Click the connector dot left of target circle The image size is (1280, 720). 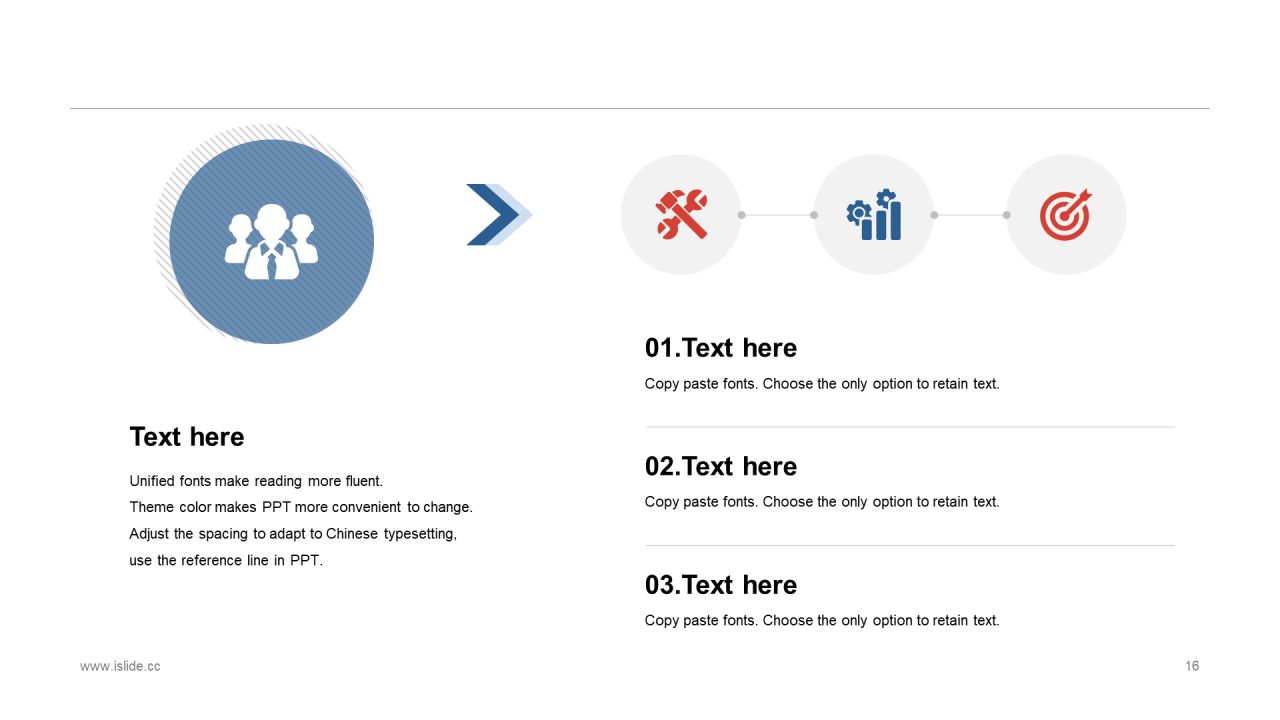pyautogui.click(x=1006, y=215)
